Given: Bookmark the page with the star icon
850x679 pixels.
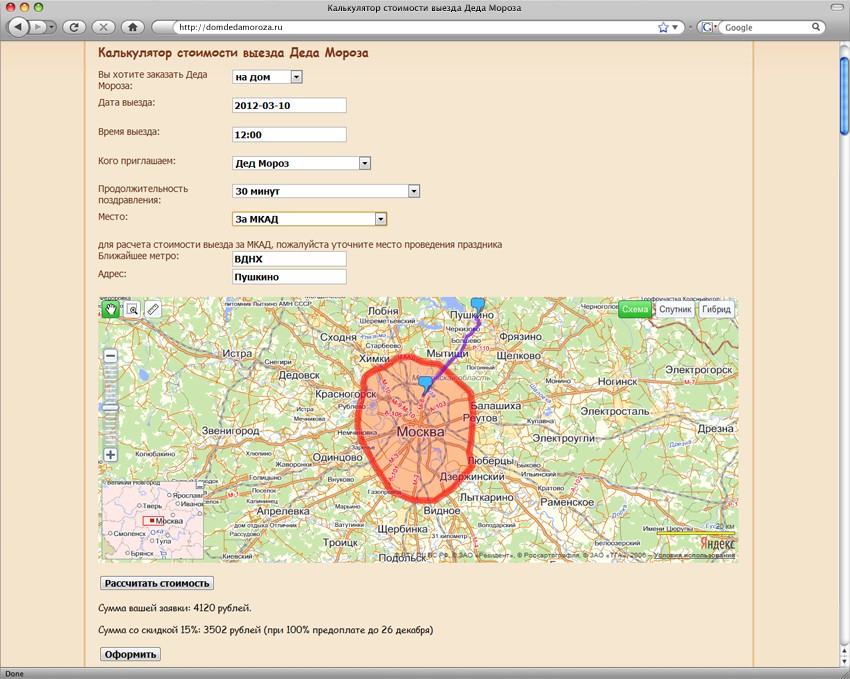Looking at the screenshot, I should point(663,27).
